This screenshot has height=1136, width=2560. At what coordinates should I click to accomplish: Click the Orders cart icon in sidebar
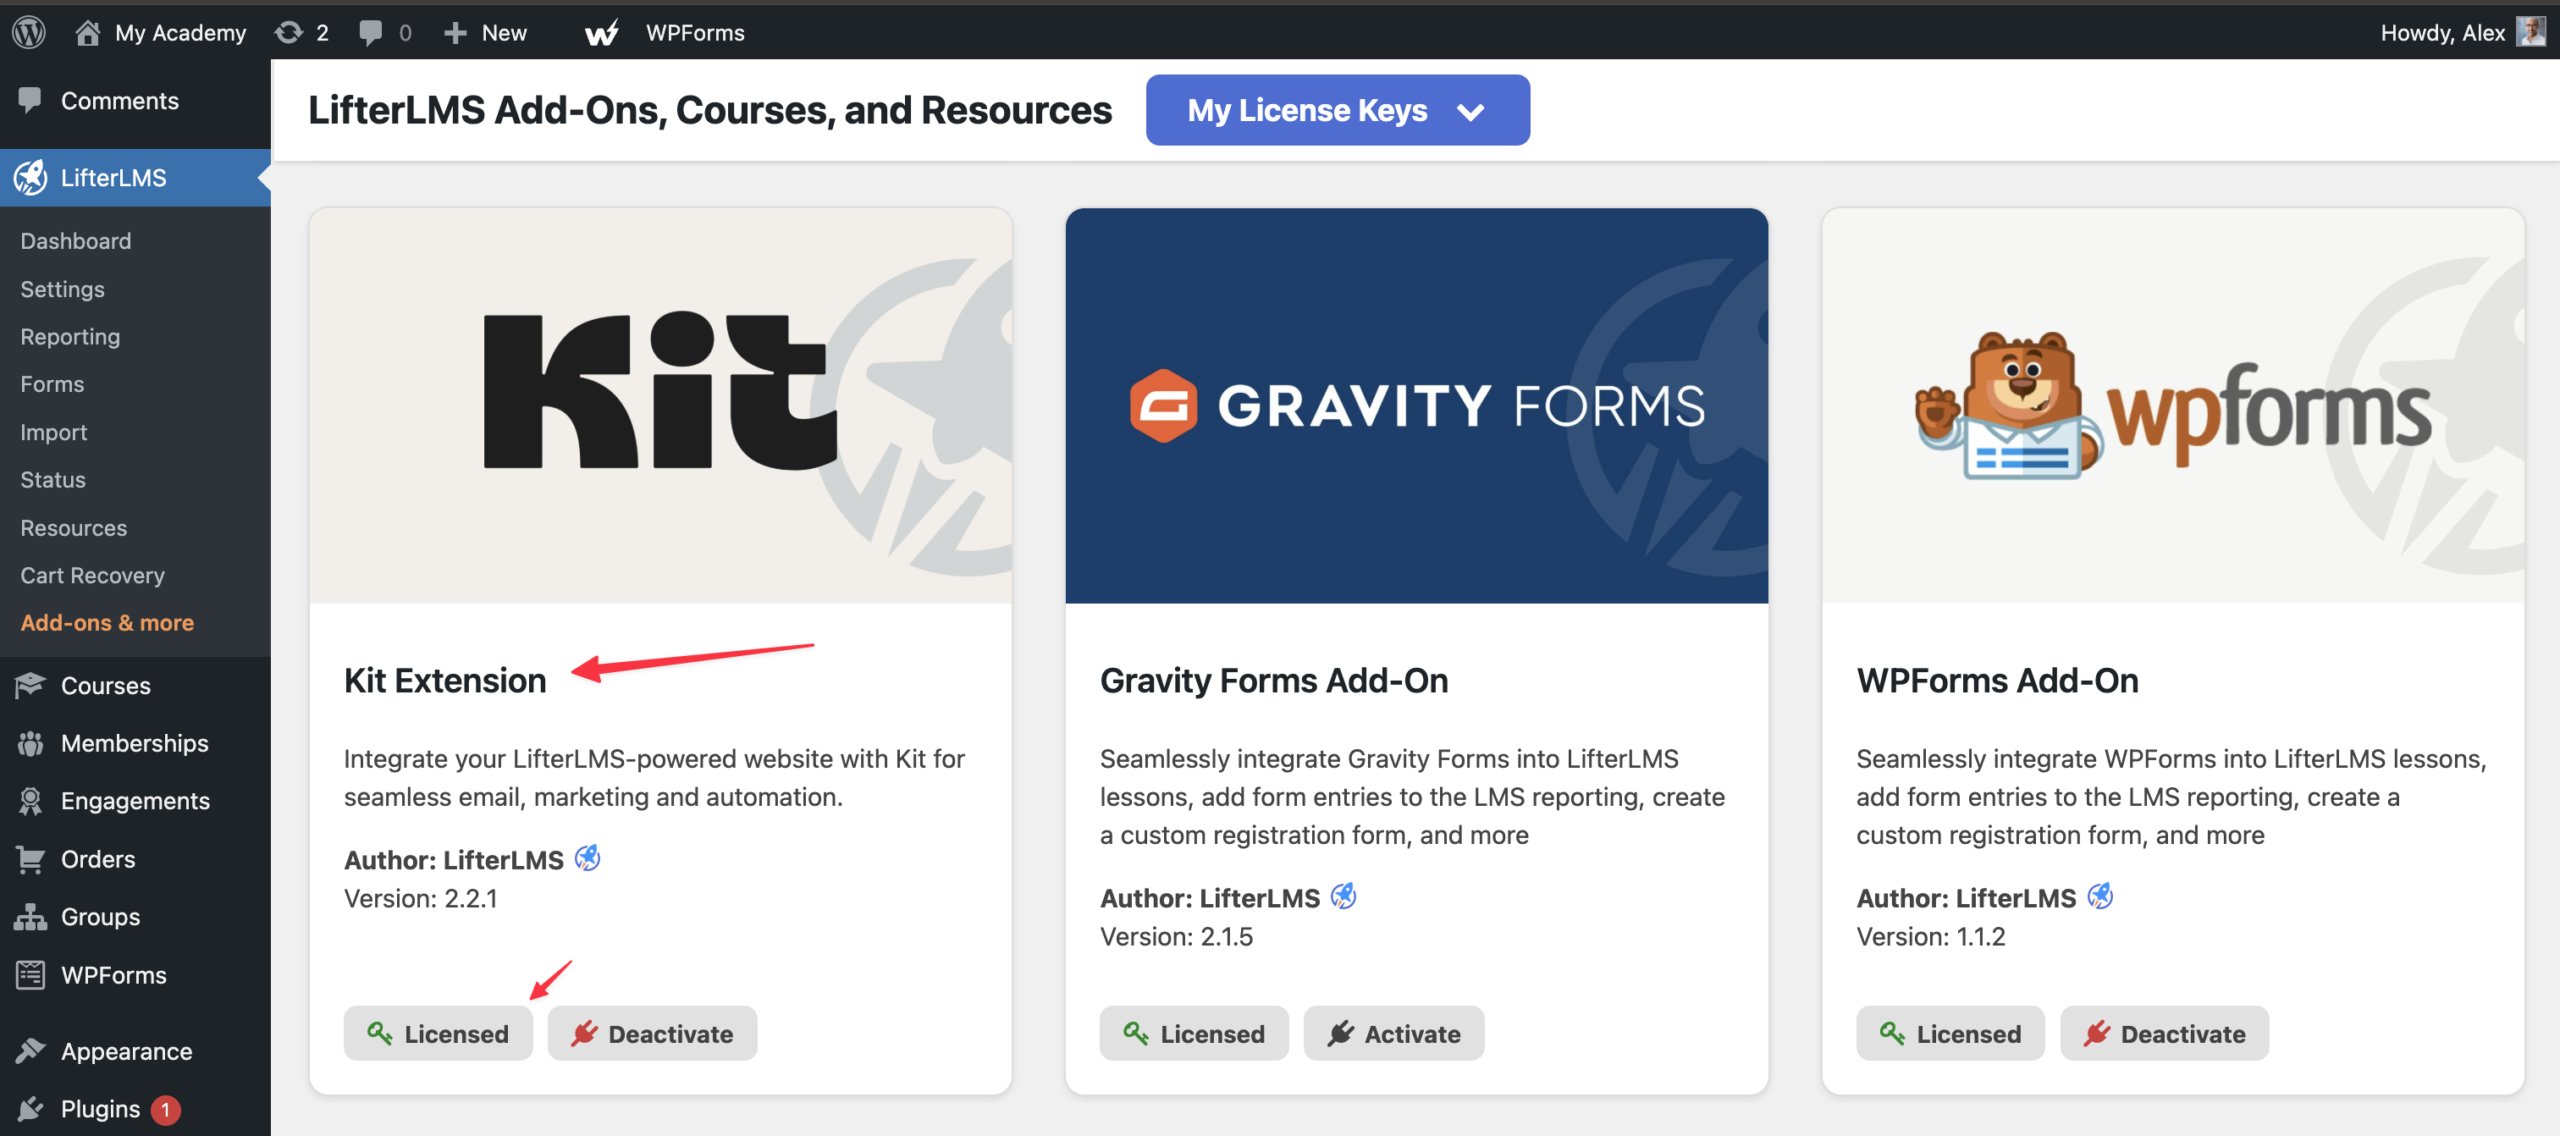pos(30,859)
